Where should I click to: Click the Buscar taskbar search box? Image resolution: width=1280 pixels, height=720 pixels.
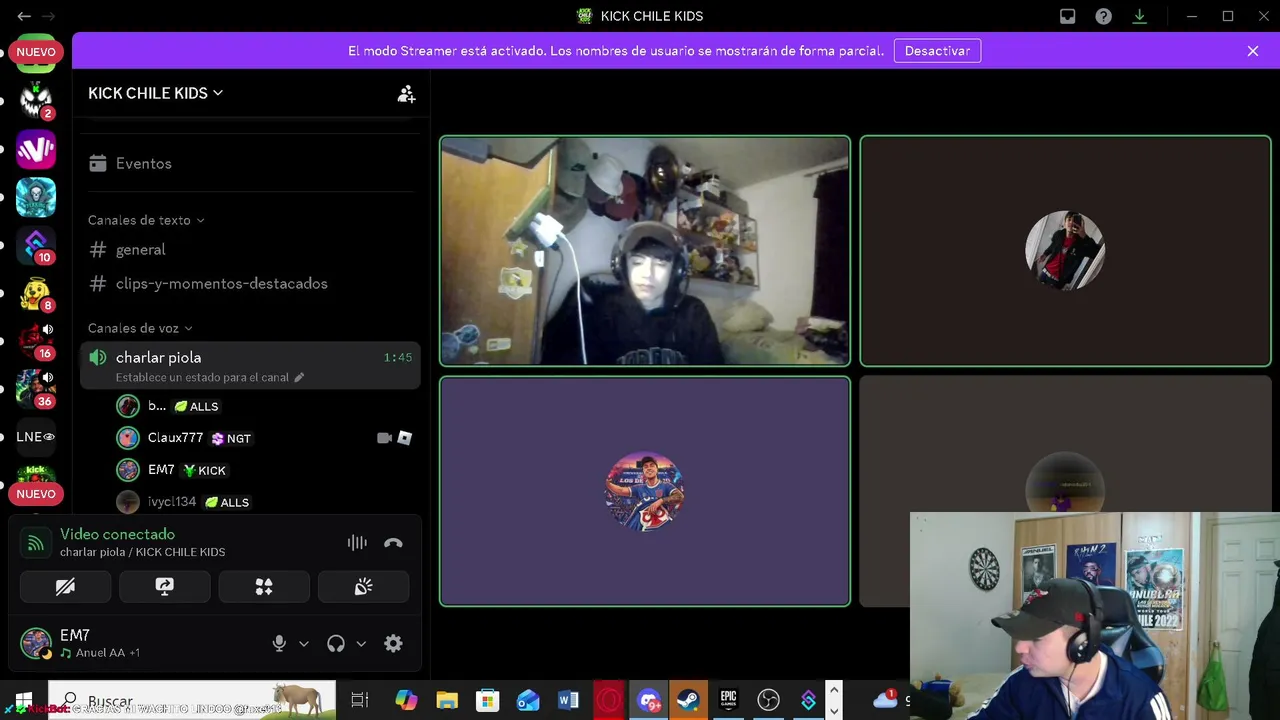pyautogui.click(x=192, y=700)
